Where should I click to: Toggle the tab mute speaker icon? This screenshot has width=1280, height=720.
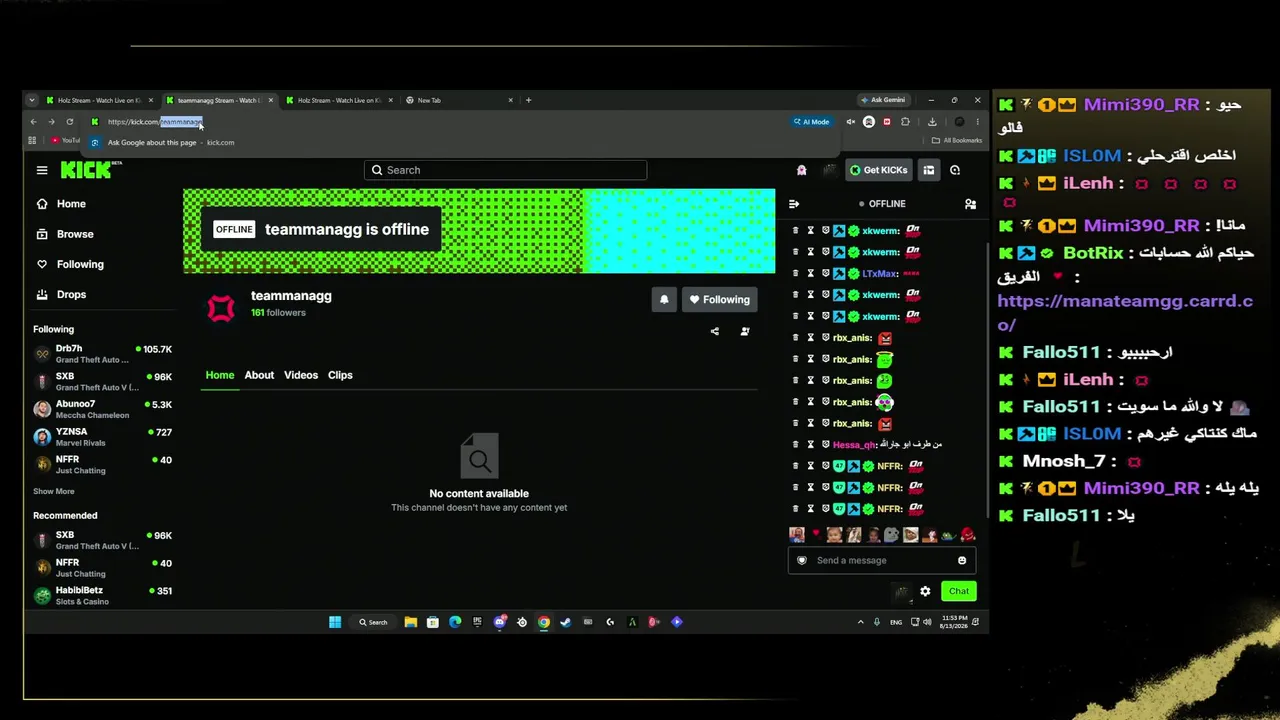pyautogui.click(x=850, y=122)
